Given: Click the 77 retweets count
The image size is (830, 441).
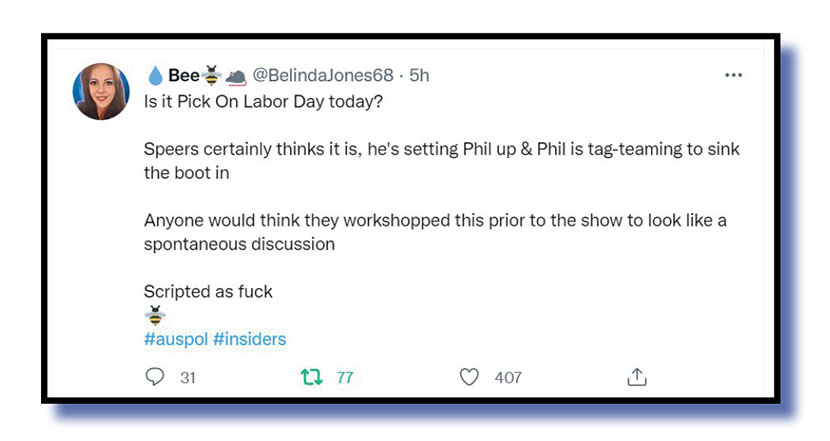Looking at the screenshot, I should tap(345, 377).
